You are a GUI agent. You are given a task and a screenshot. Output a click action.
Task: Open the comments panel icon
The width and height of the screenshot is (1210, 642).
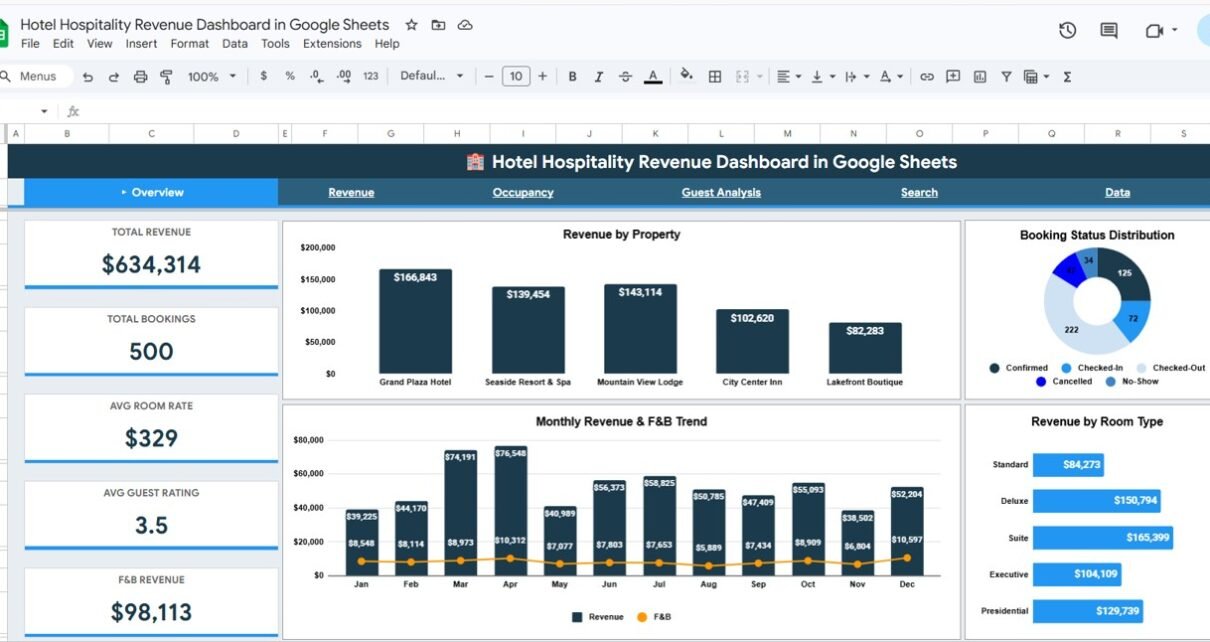pyautogui.click(x=1108, y=31)
